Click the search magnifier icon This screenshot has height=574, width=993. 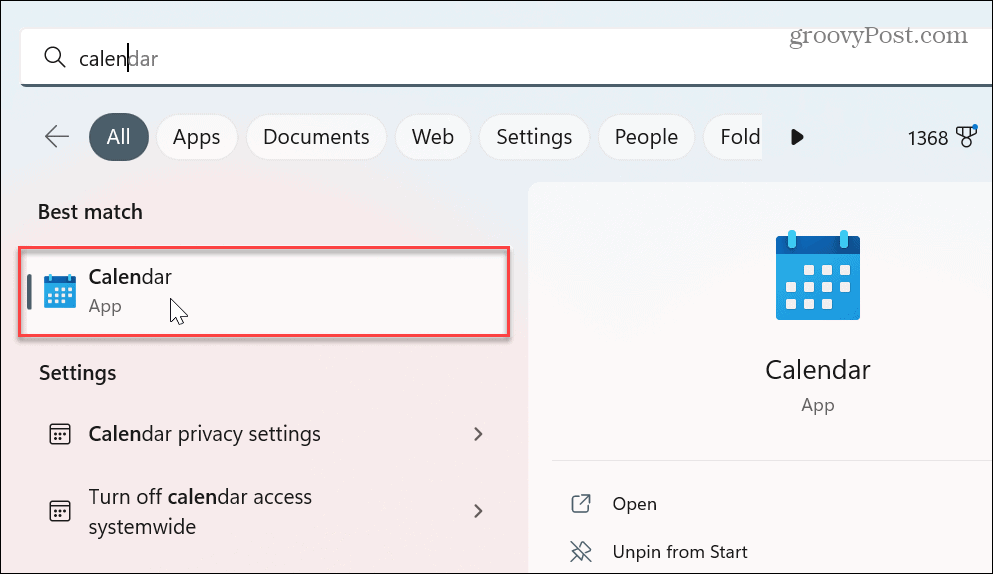[x=54, y=58]
